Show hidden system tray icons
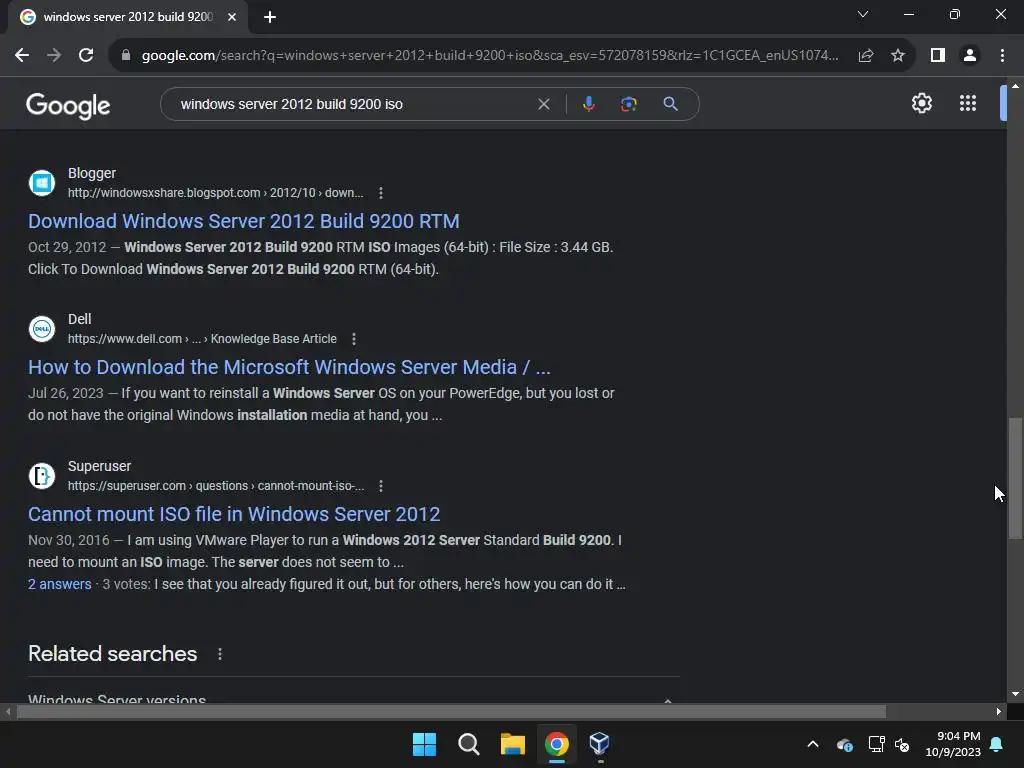Viewport: 1024px width, 768px height. [813, 744]
